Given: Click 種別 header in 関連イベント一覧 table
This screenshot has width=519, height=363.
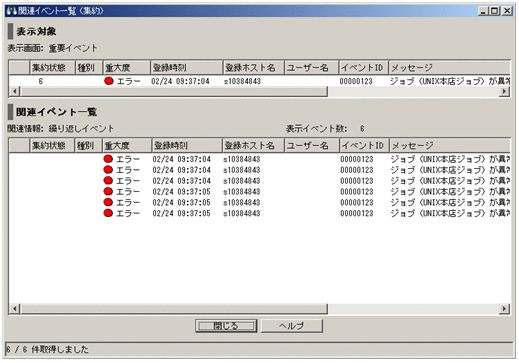Looking at the screenshot, I should click(x=88, y=146).
